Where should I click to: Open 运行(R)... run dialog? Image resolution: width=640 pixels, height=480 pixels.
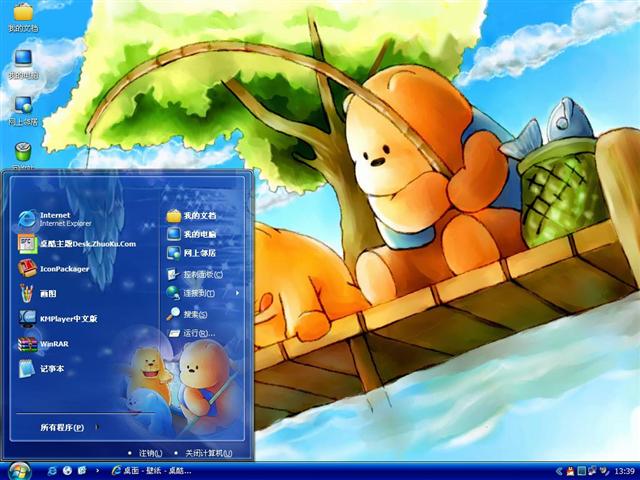point(191,333)
